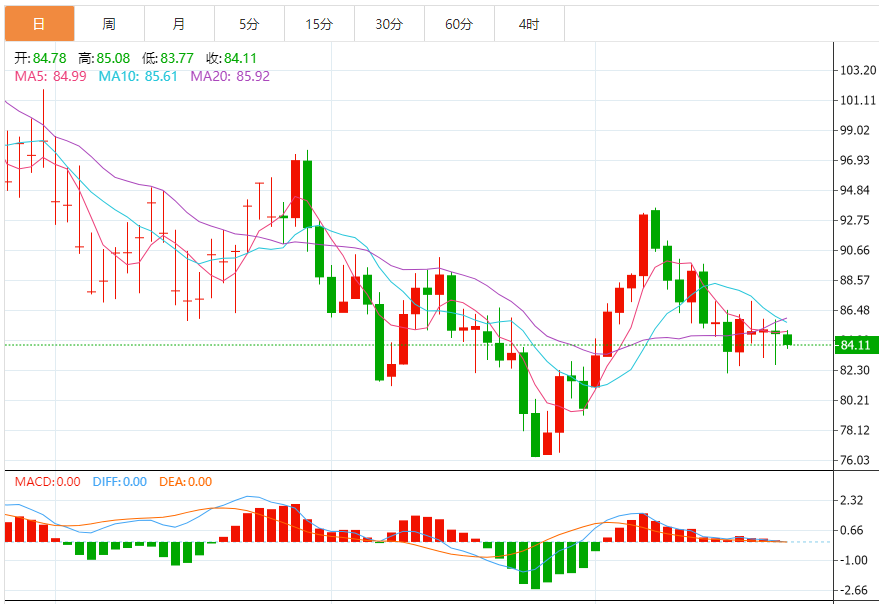Click the MA5: 84.99 legend
Viewport: 879px width, 604px height.
(50, 76)
